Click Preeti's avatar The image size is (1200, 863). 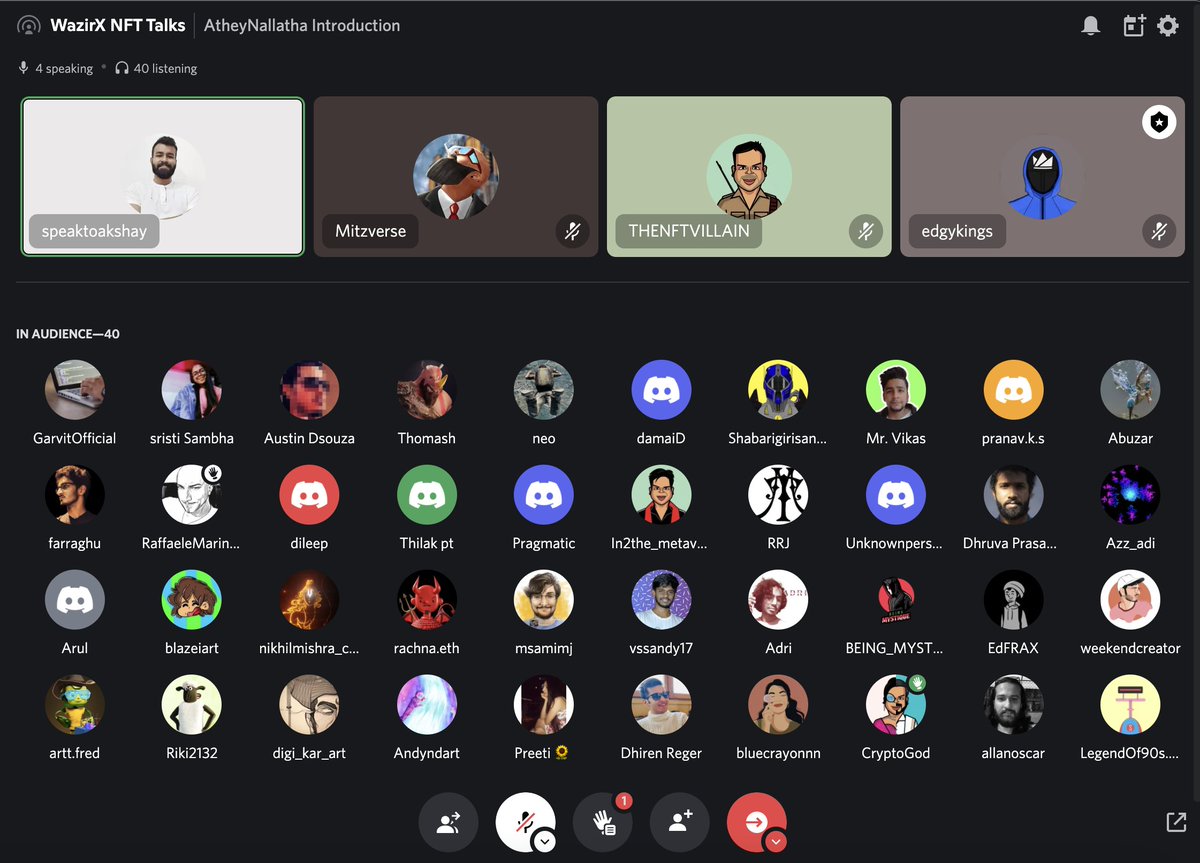coord(544,705)
